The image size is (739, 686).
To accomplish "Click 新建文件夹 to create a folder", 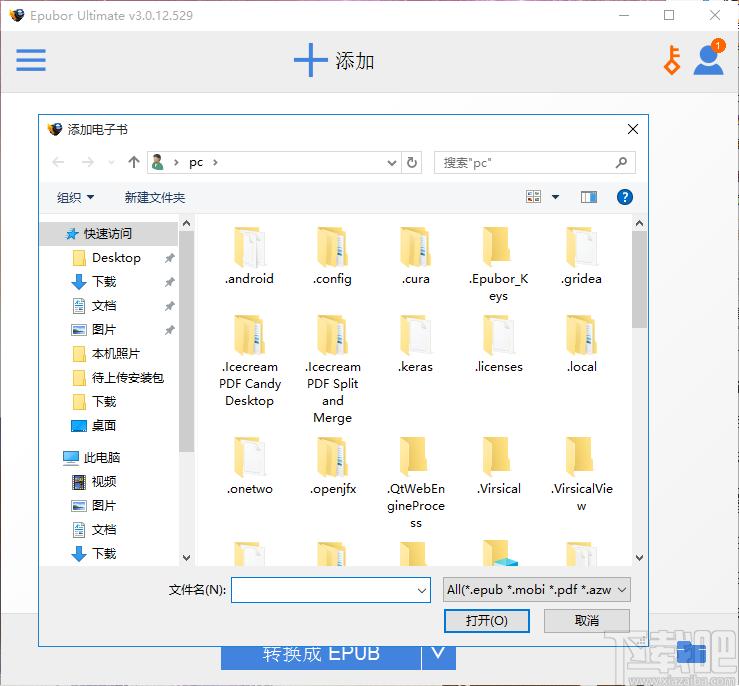I will tap(155, 197).
